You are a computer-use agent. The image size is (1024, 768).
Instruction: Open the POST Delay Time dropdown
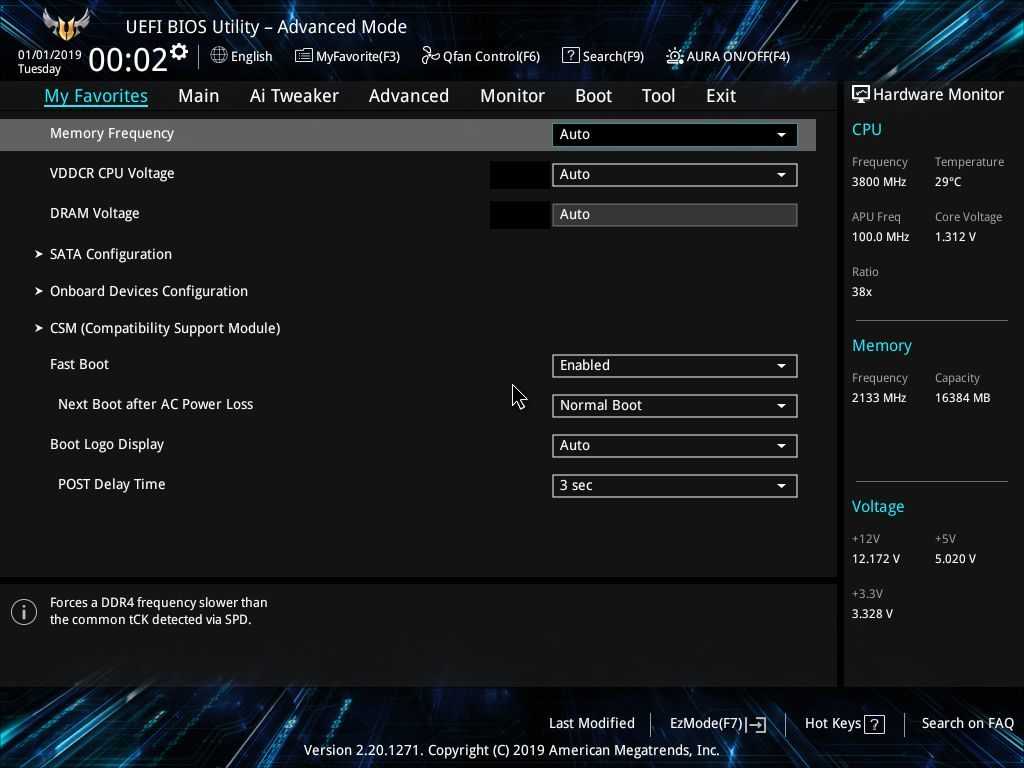(674, 485)
